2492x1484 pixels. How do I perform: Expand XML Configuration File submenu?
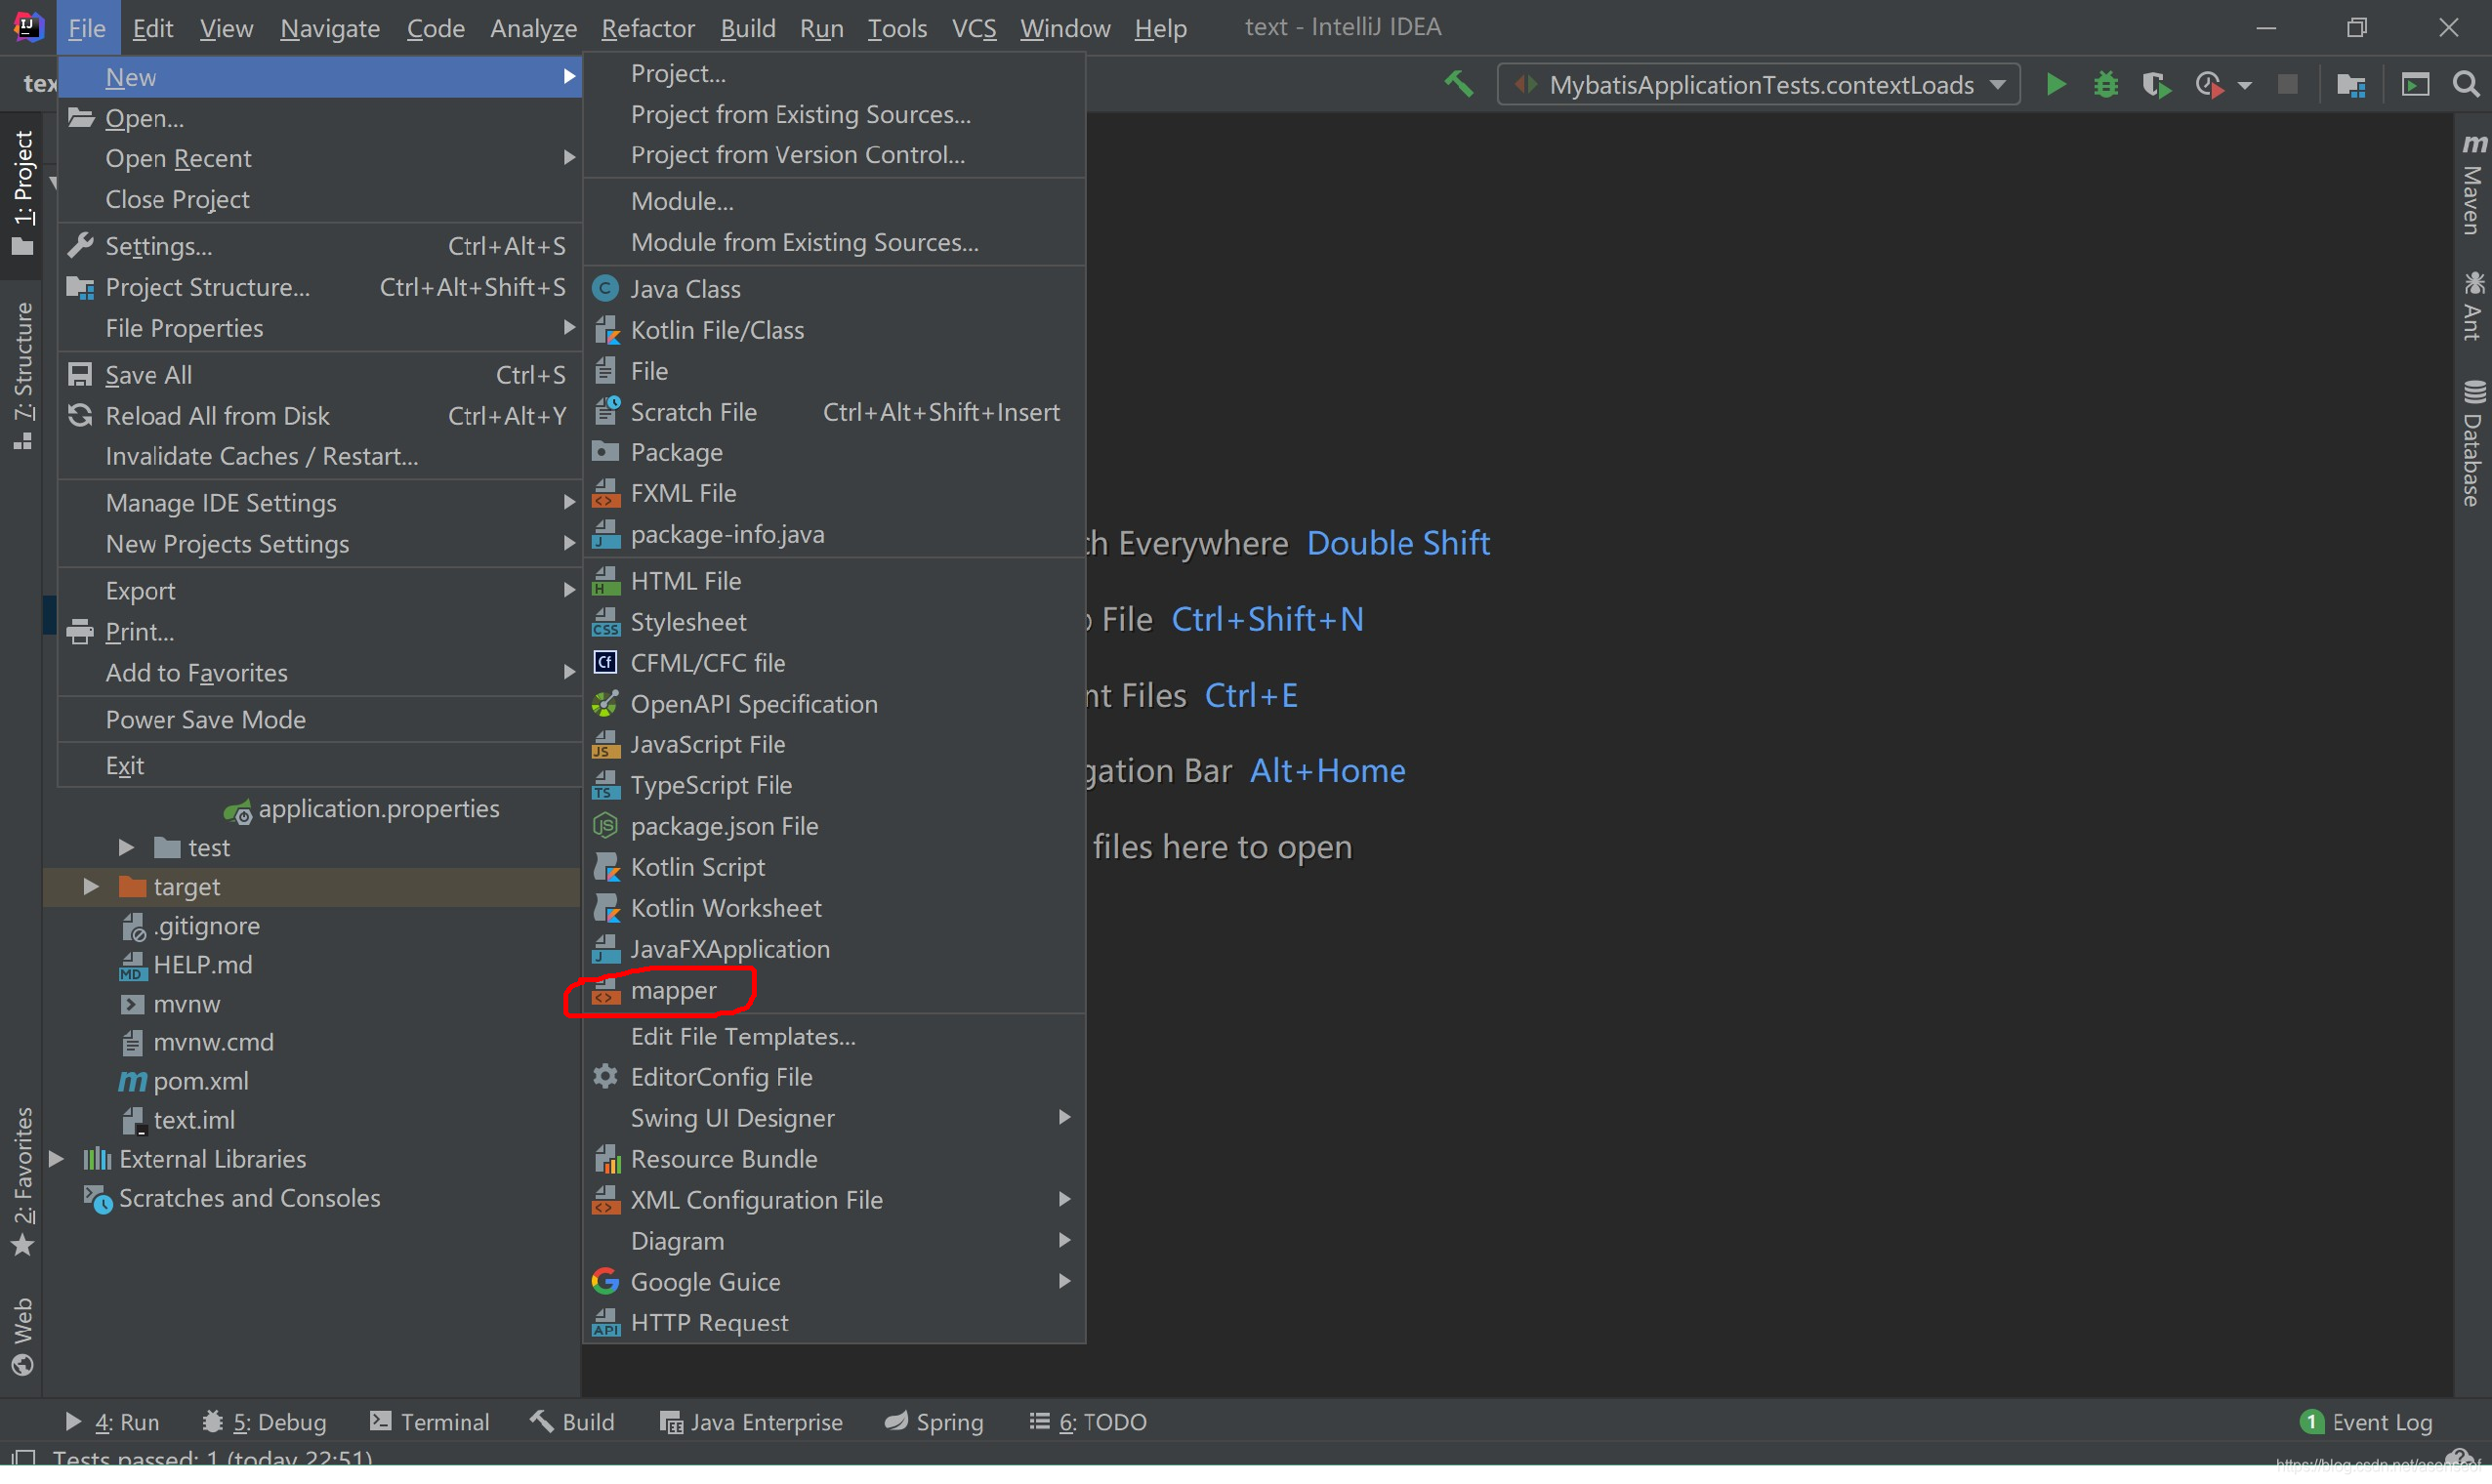pos(834,1201)
